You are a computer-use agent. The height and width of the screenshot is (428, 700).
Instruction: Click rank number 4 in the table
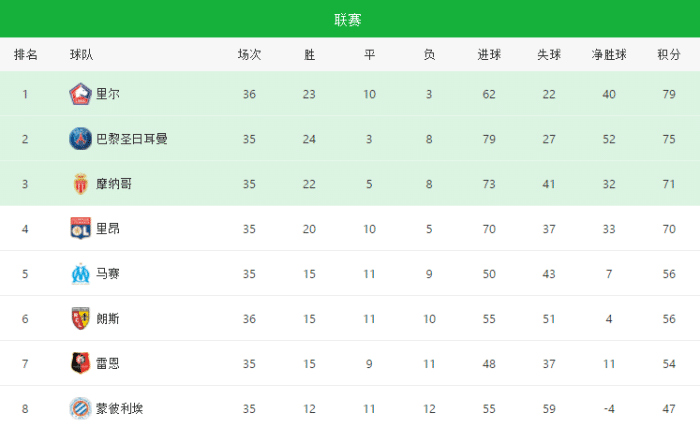coord(26,228)
